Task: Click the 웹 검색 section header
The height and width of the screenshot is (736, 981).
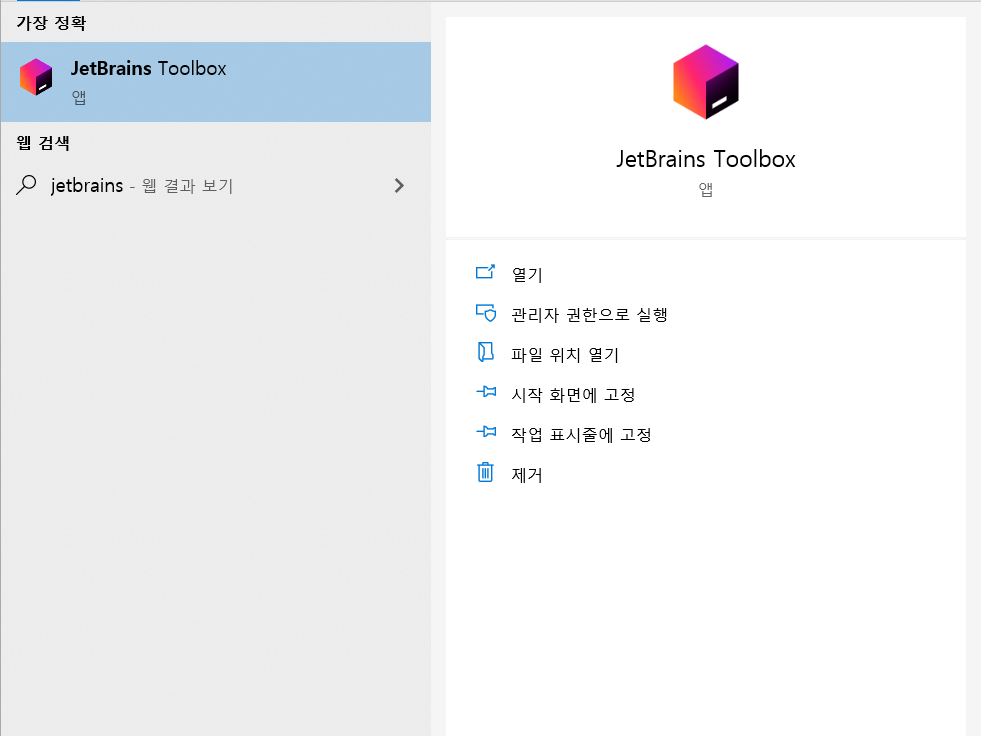Action: (43, 143)
